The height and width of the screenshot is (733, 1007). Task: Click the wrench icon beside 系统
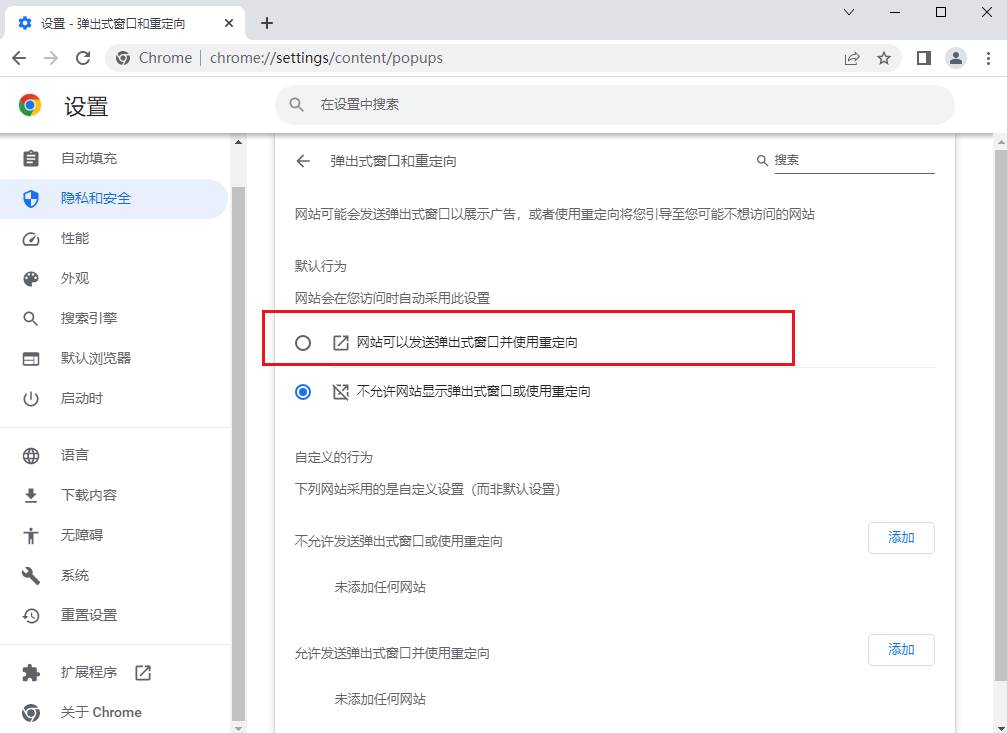(31, 576)
